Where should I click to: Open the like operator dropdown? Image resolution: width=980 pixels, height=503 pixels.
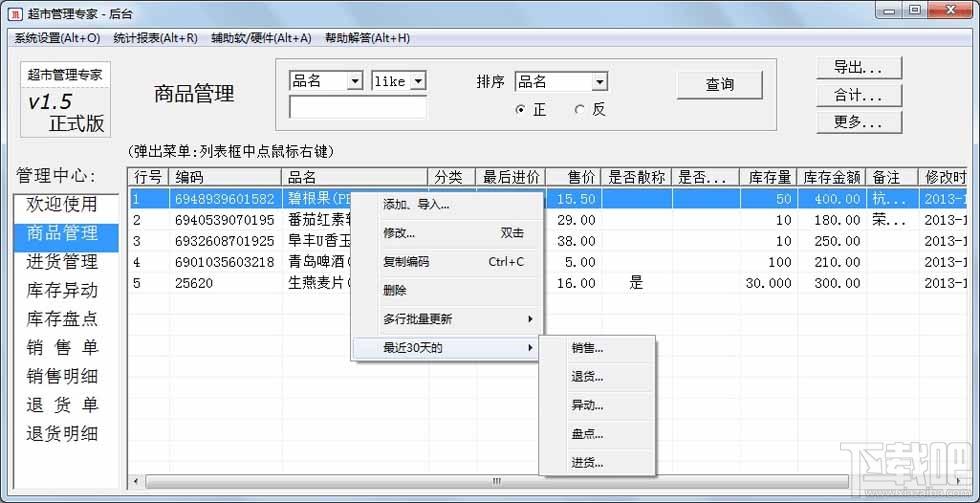418,81
